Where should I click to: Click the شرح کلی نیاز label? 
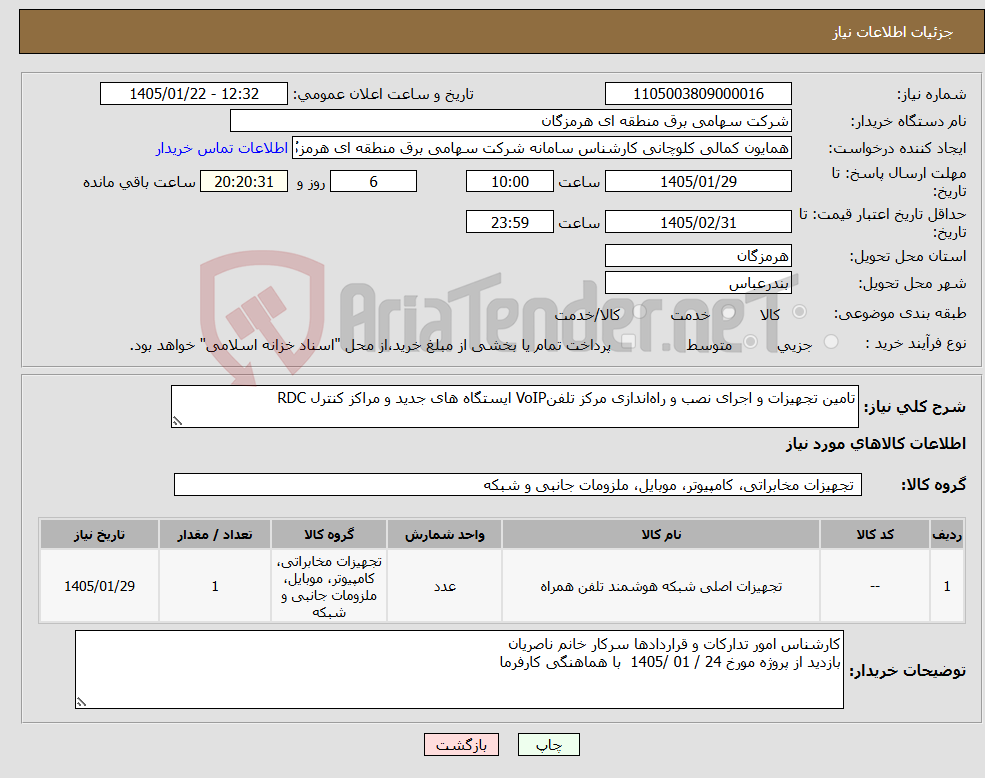pos(915,407)
